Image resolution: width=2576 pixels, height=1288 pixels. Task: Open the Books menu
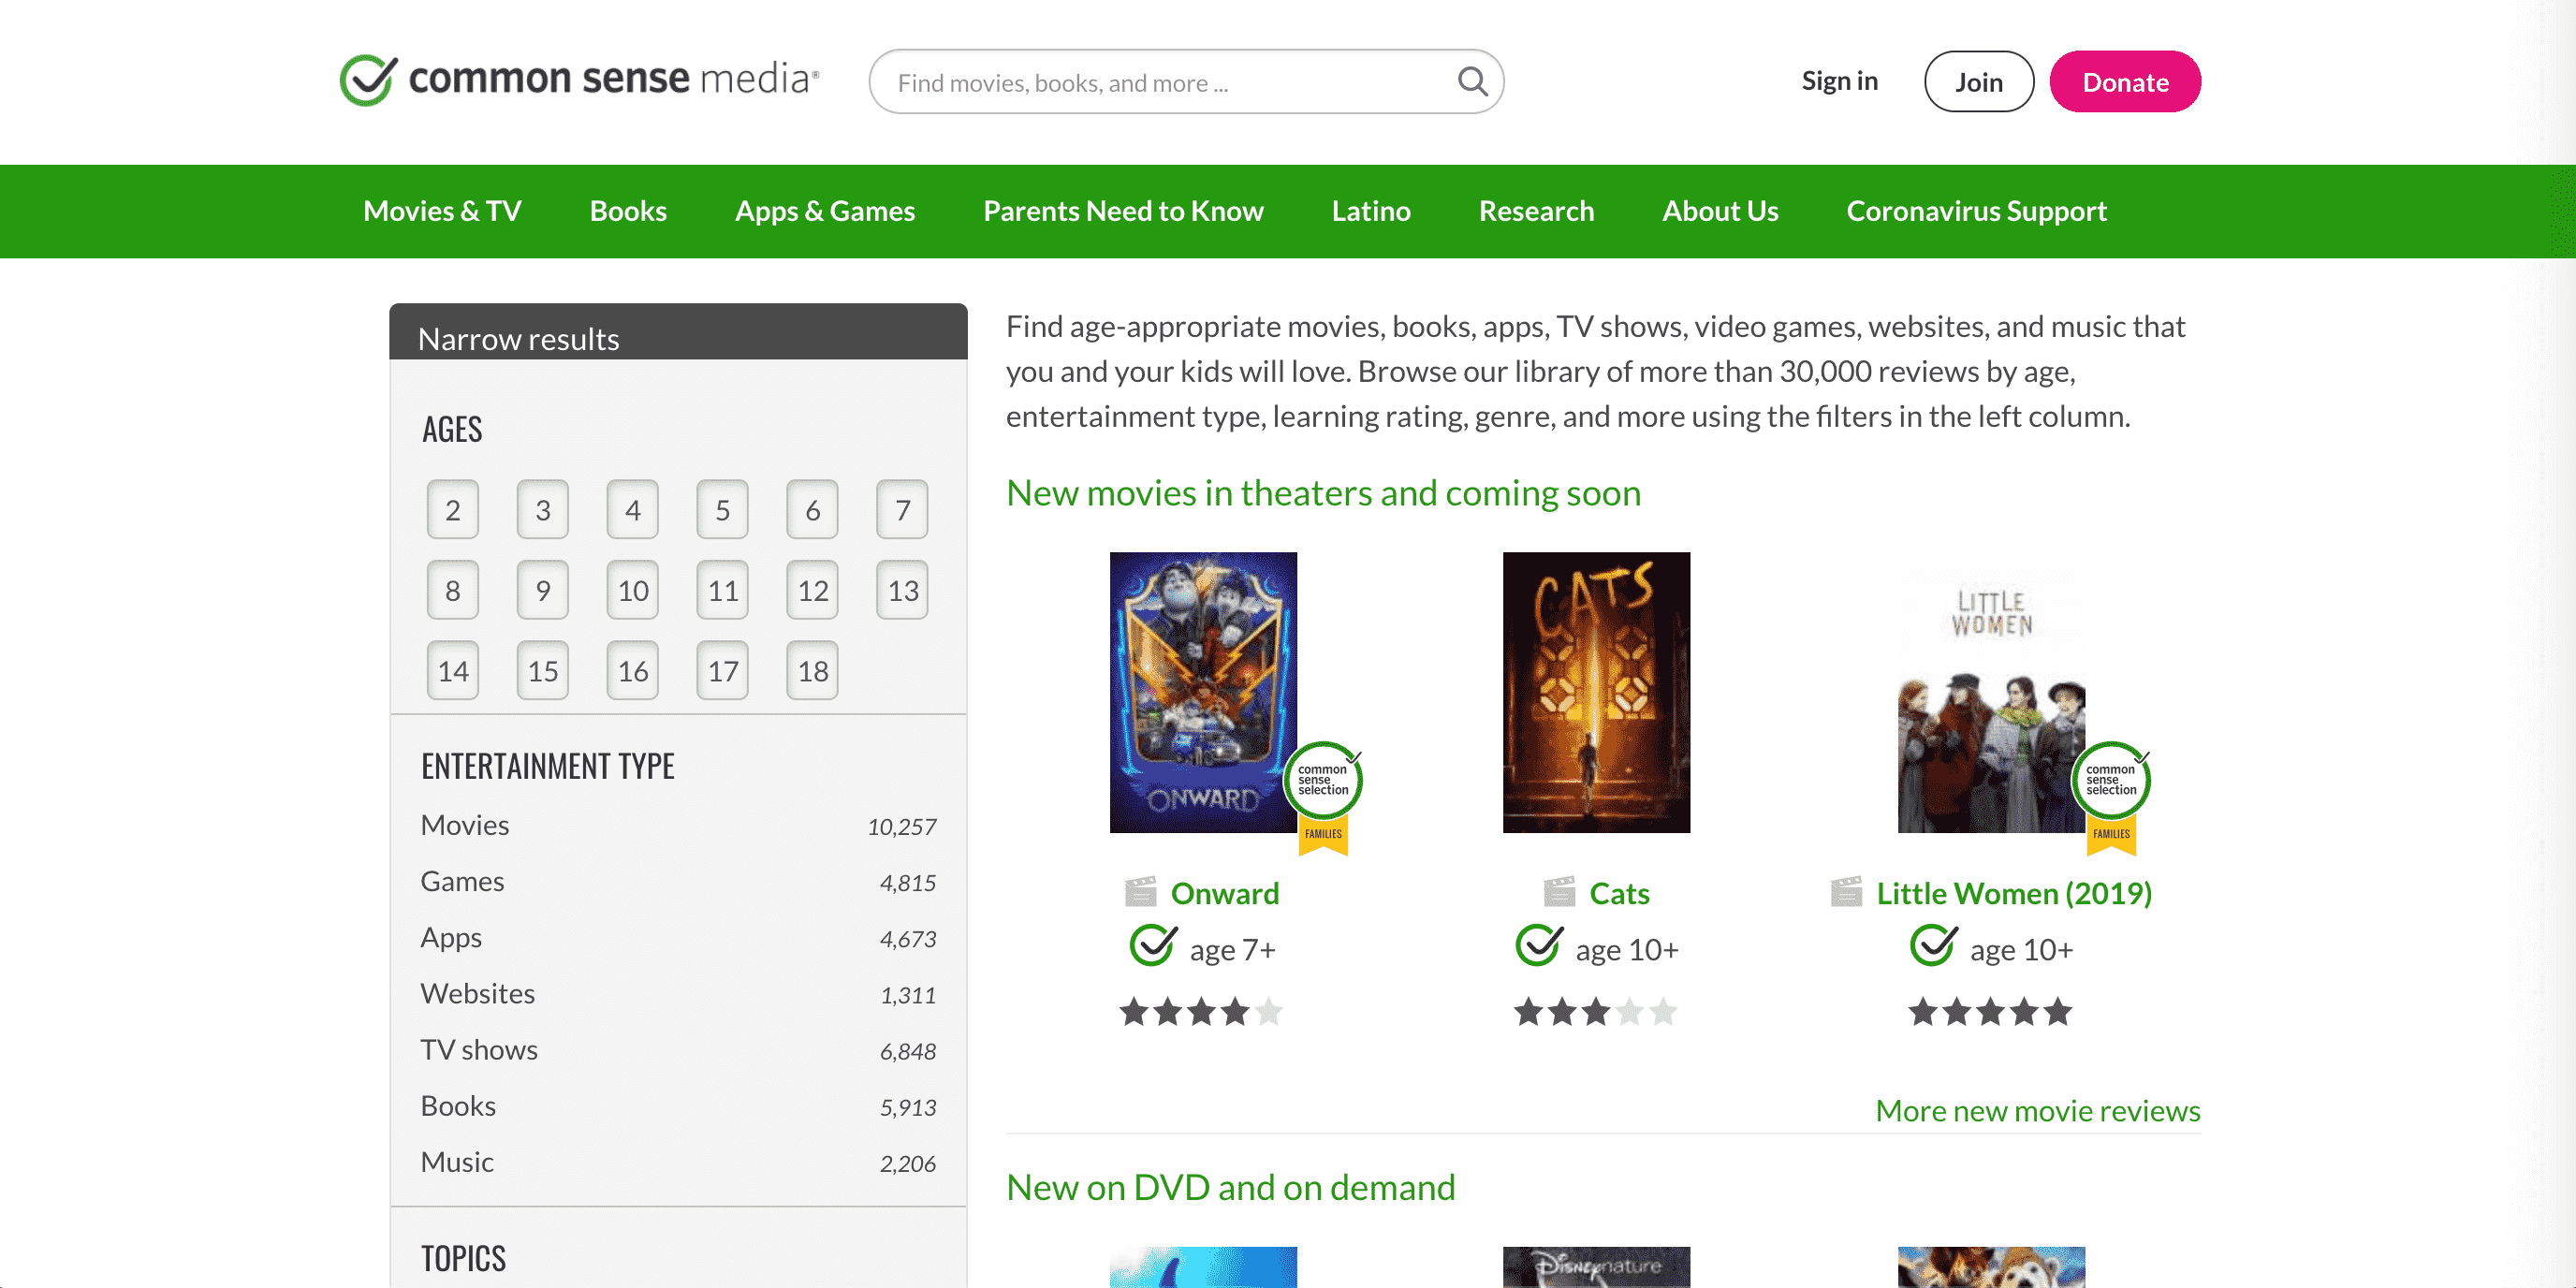(628, 211)
